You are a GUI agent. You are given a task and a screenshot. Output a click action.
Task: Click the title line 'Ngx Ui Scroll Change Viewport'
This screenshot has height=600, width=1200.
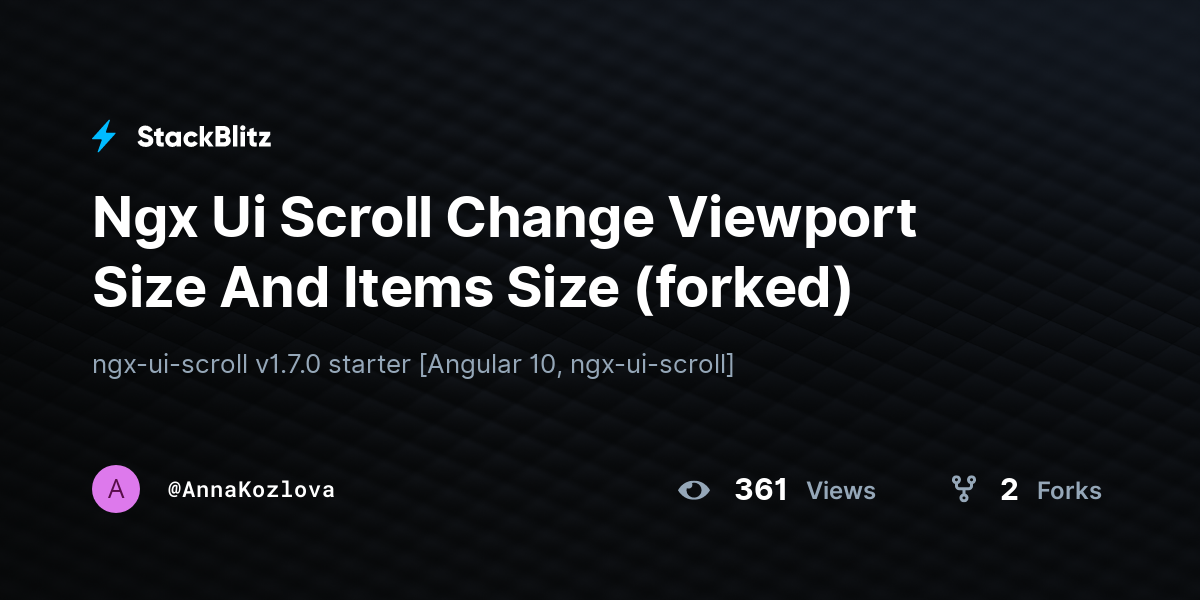point(504,220)
